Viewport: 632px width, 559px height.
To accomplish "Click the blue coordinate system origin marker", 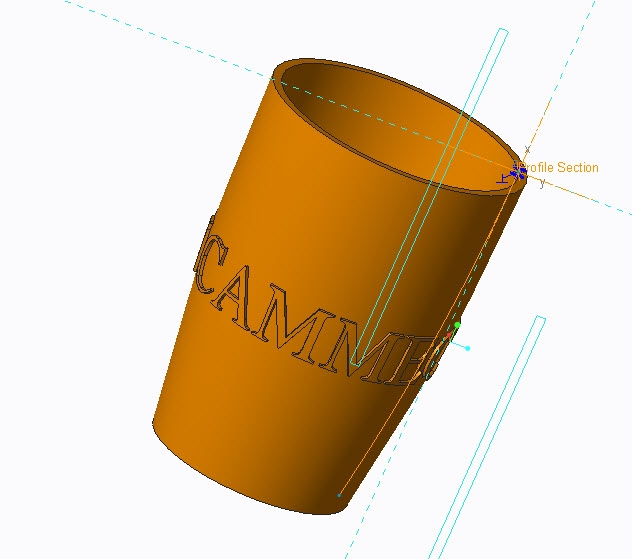I will (x=517, y=172).
